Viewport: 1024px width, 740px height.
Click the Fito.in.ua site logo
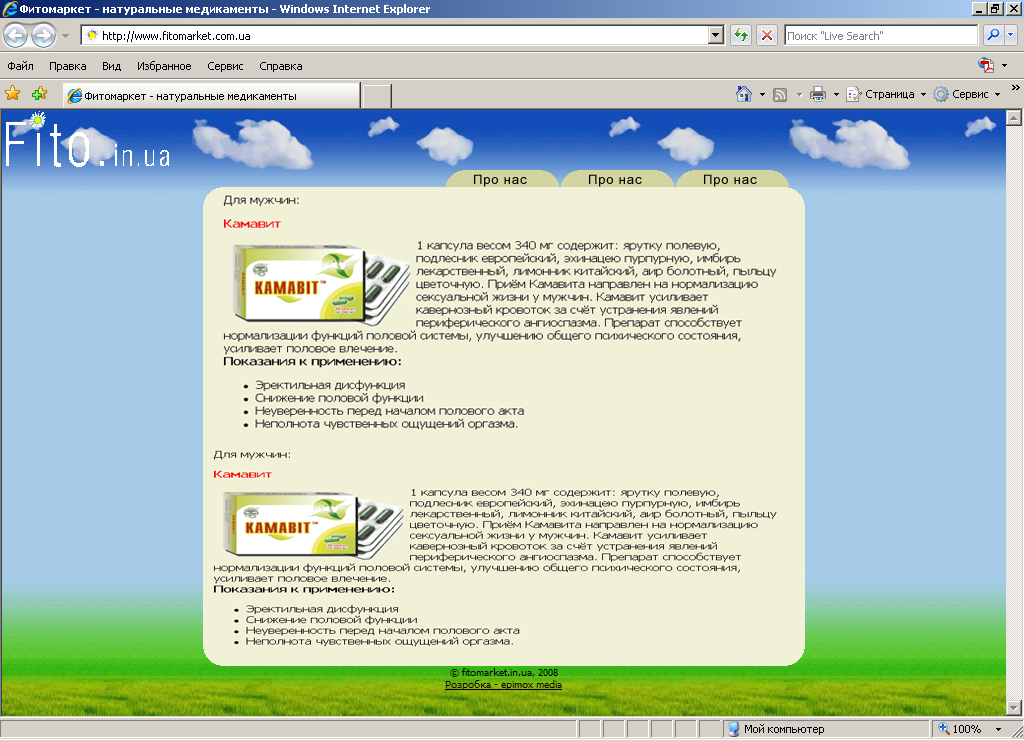87,141
